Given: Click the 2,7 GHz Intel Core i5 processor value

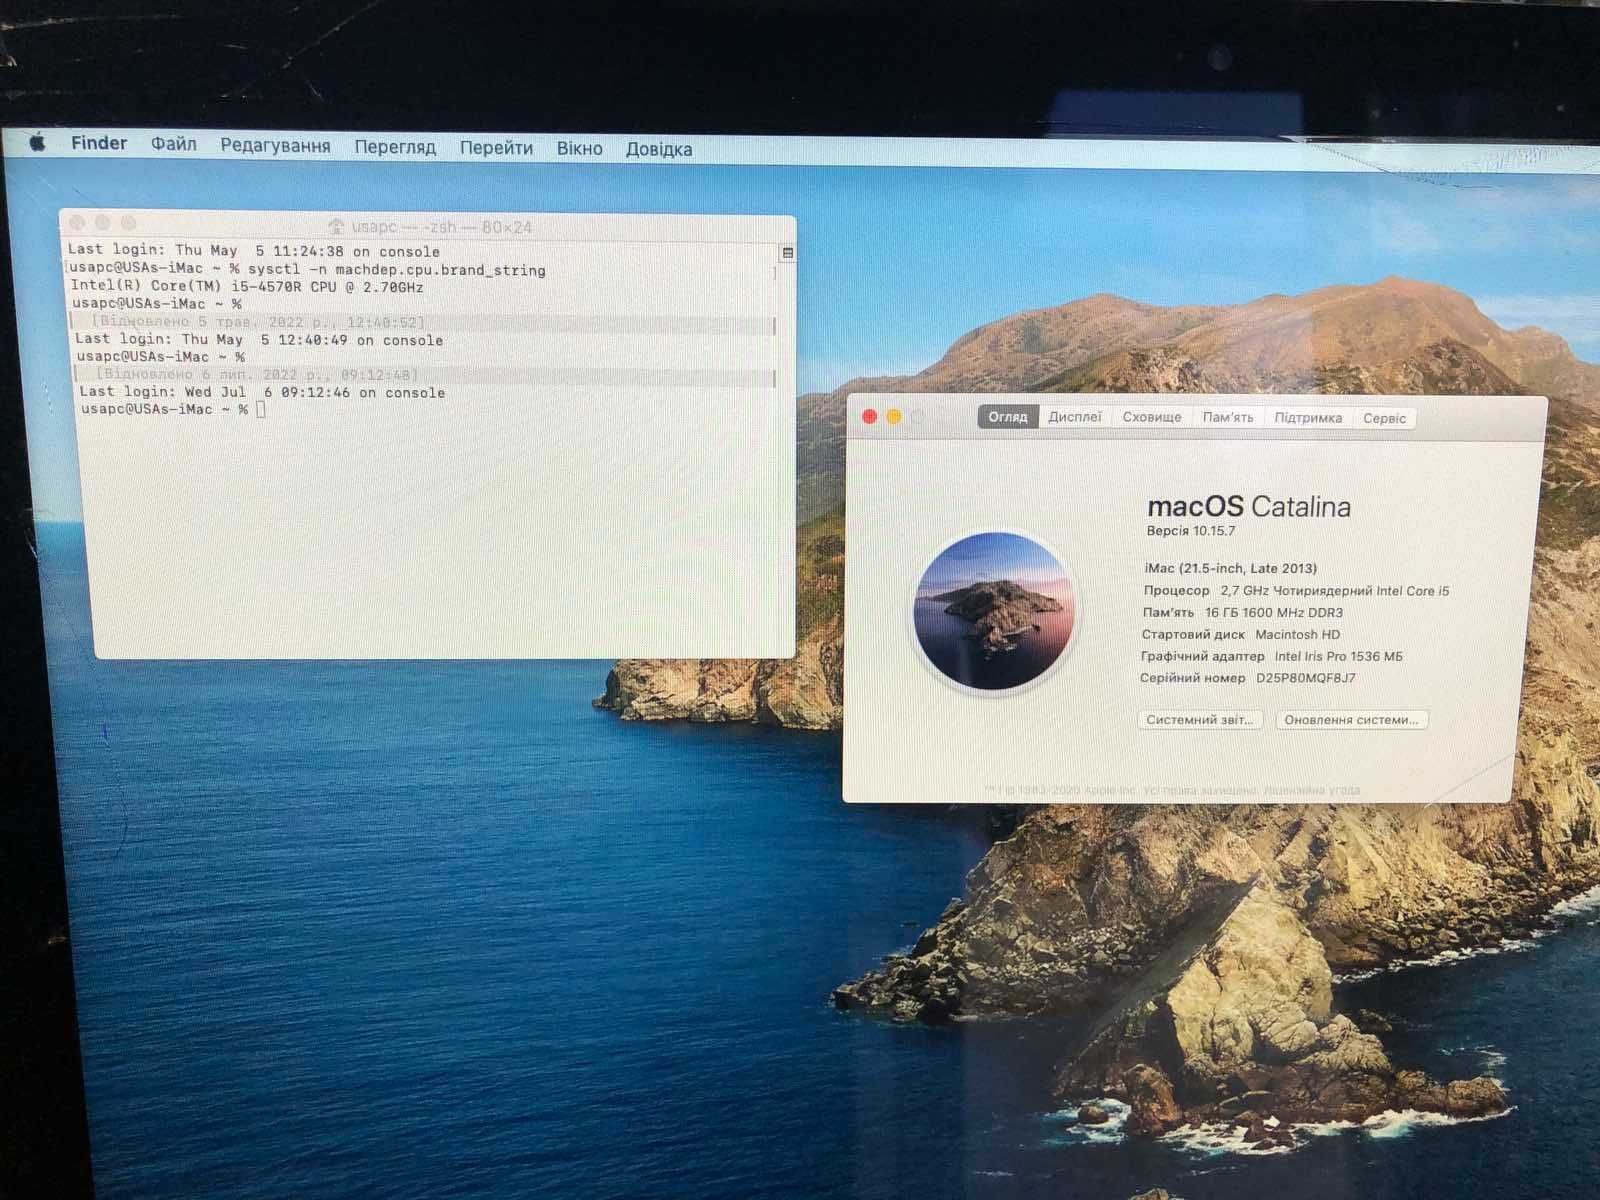Looking at the screenshot, I should coord(1334,590).
